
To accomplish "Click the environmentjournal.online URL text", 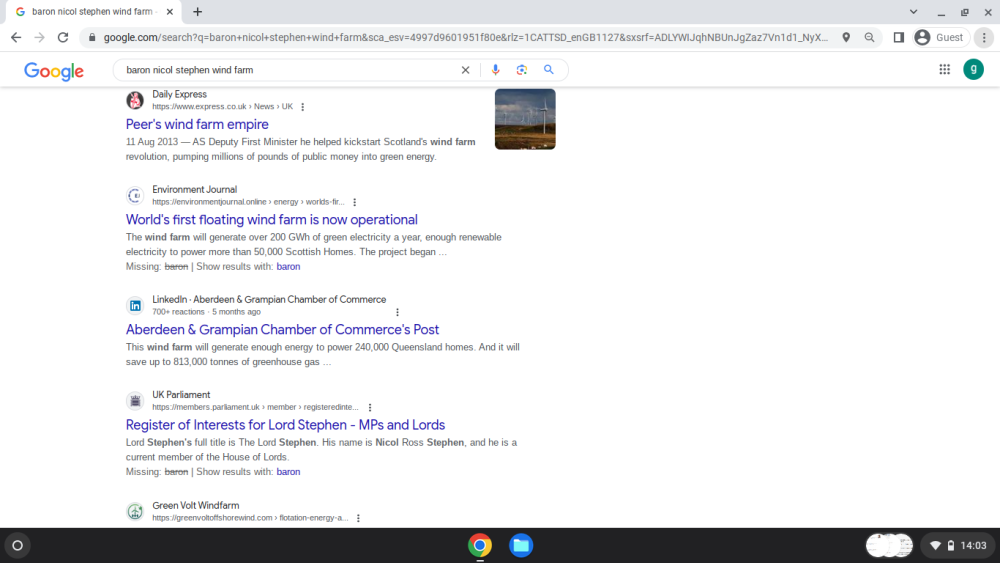I will coord(248,201).
